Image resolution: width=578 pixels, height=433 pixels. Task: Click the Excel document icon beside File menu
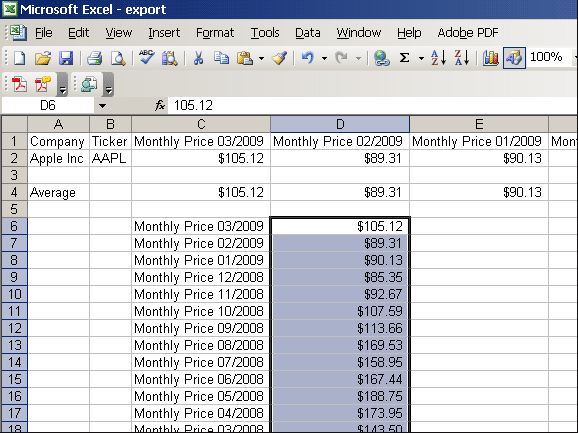pyautogui.click(x=18, y=32)
